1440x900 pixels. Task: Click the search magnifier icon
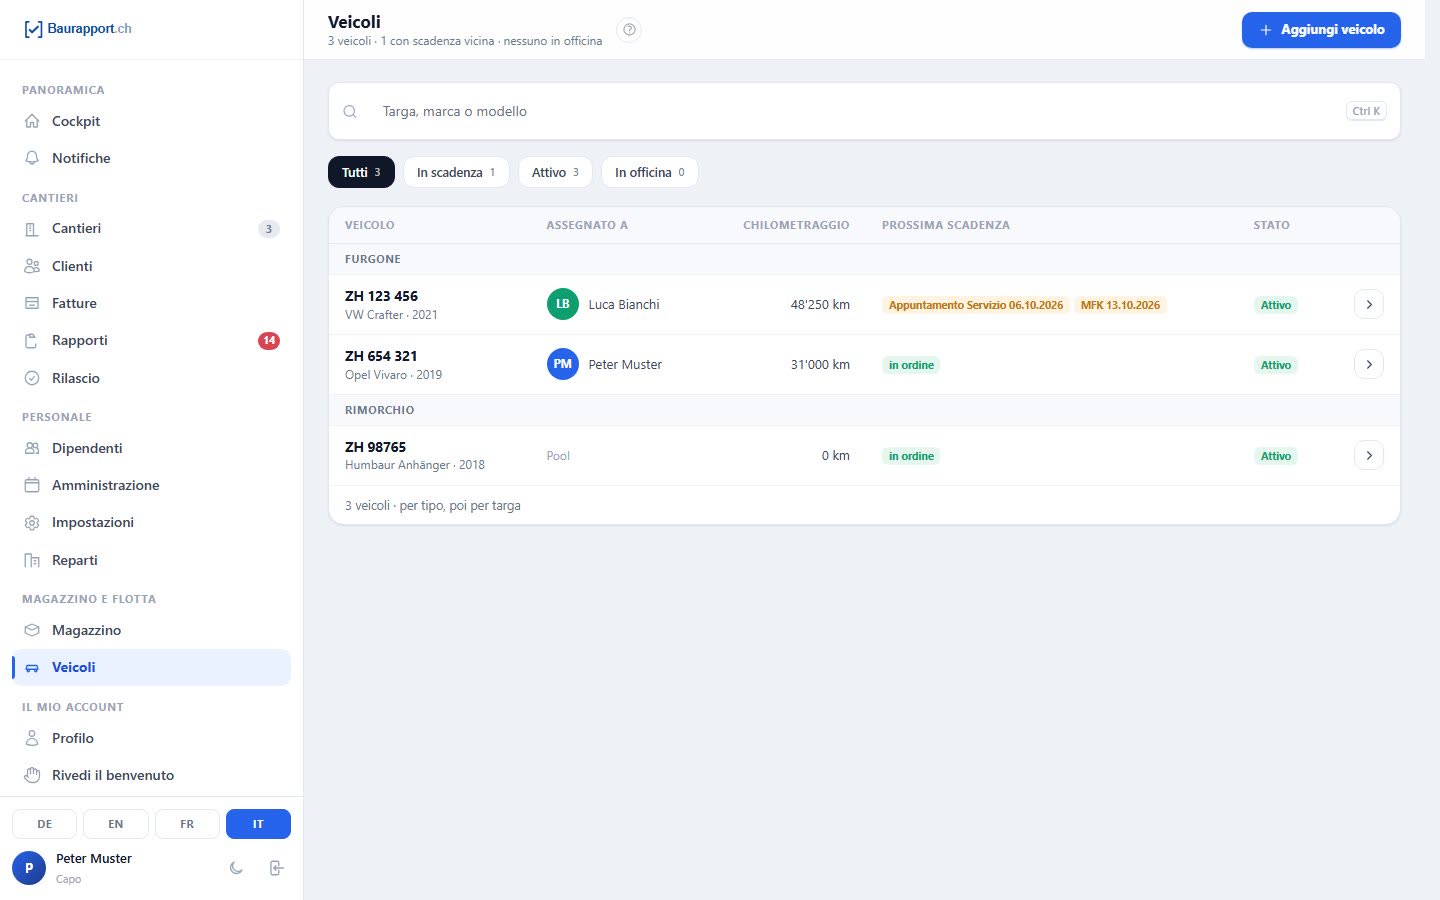pos(350,112)
